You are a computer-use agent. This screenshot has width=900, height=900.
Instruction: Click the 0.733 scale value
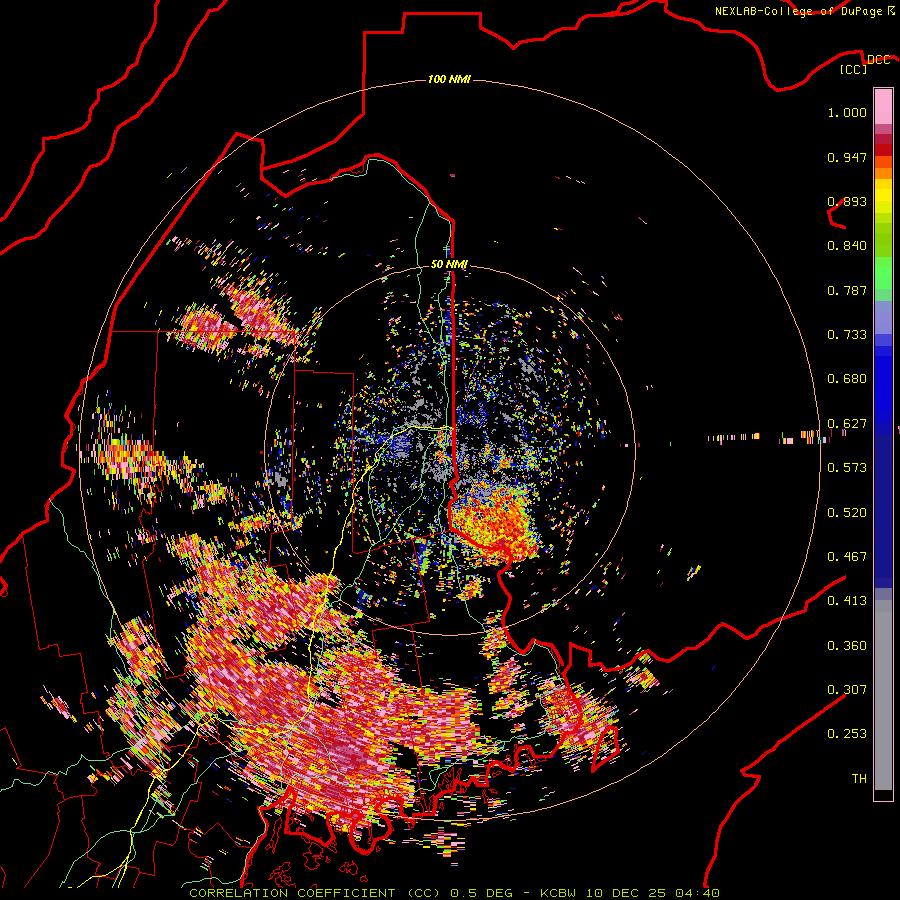point(847,335)
